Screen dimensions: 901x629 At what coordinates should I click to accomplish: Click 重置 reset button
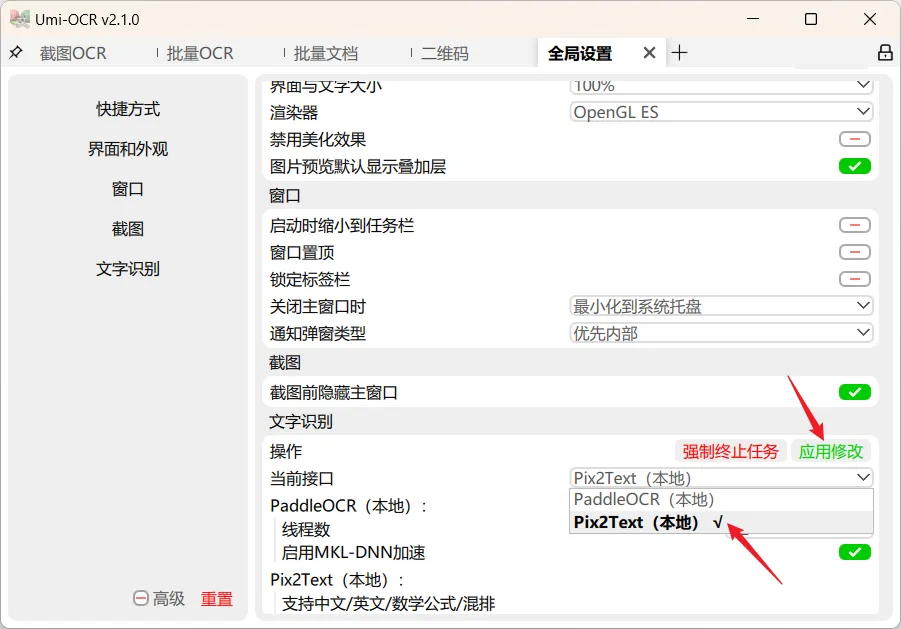click(x=217, y=599)
